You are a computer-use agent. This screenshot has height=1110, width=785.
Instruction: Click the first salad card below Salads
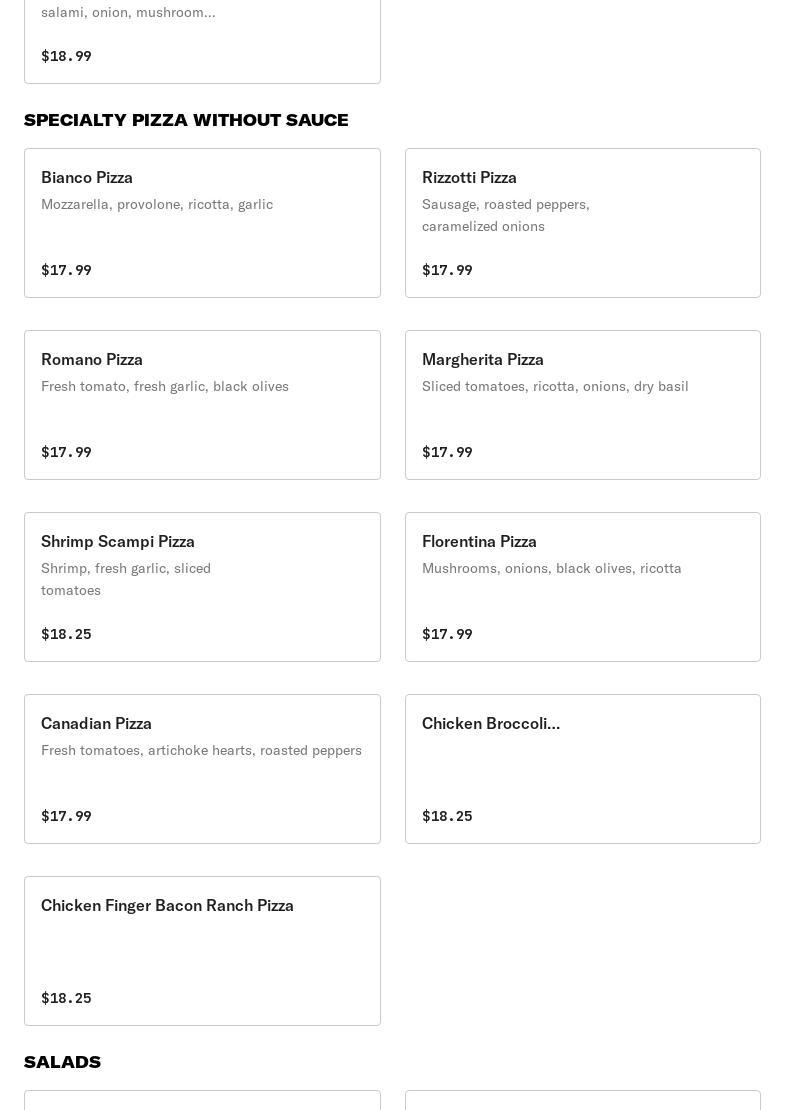pyautogui.click(x=202, y=1100)
